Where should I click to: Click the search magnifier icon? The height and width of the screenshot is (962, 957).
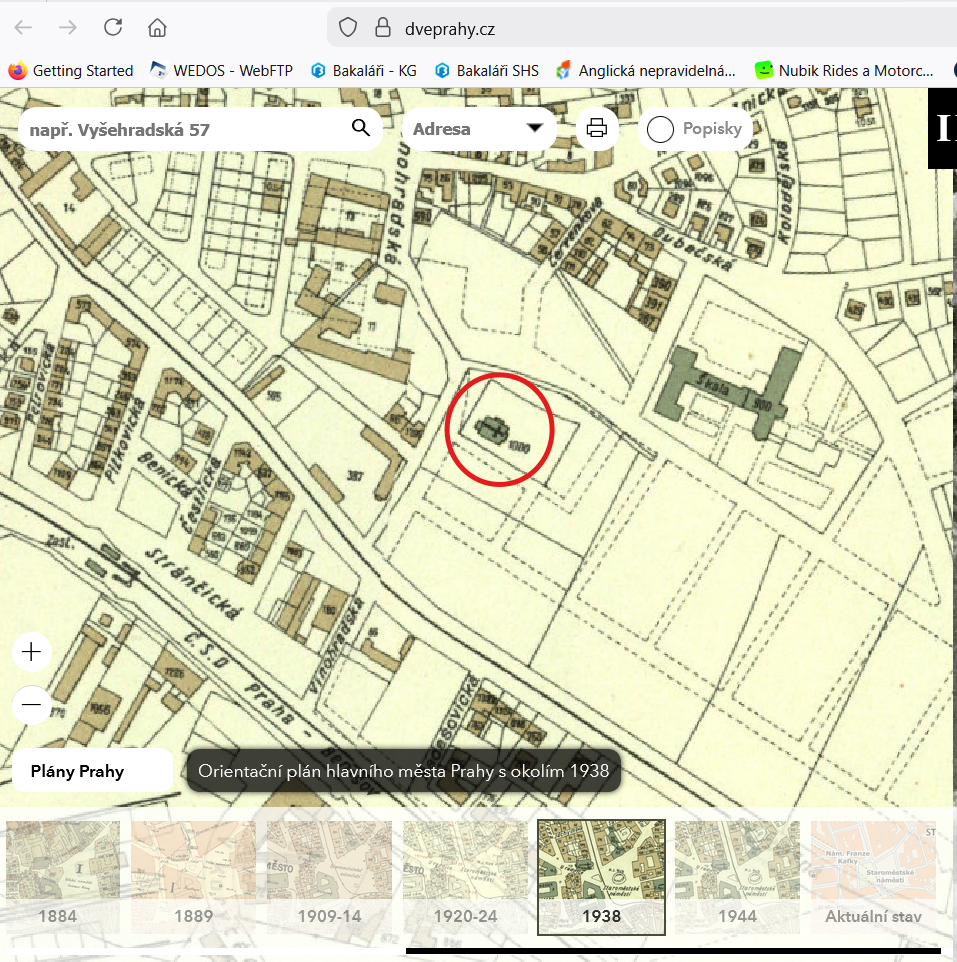(x=361, y=129)
